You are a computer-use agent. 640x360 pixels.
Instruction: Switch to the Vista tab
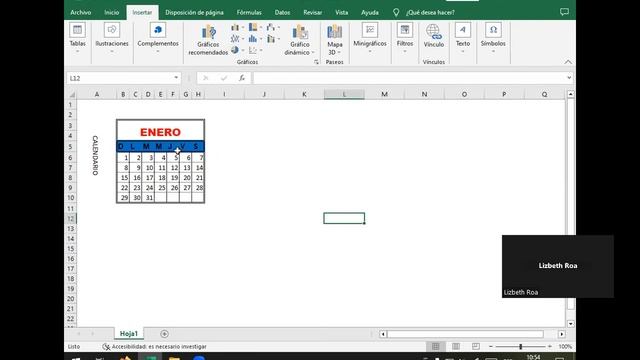[342, 13]
